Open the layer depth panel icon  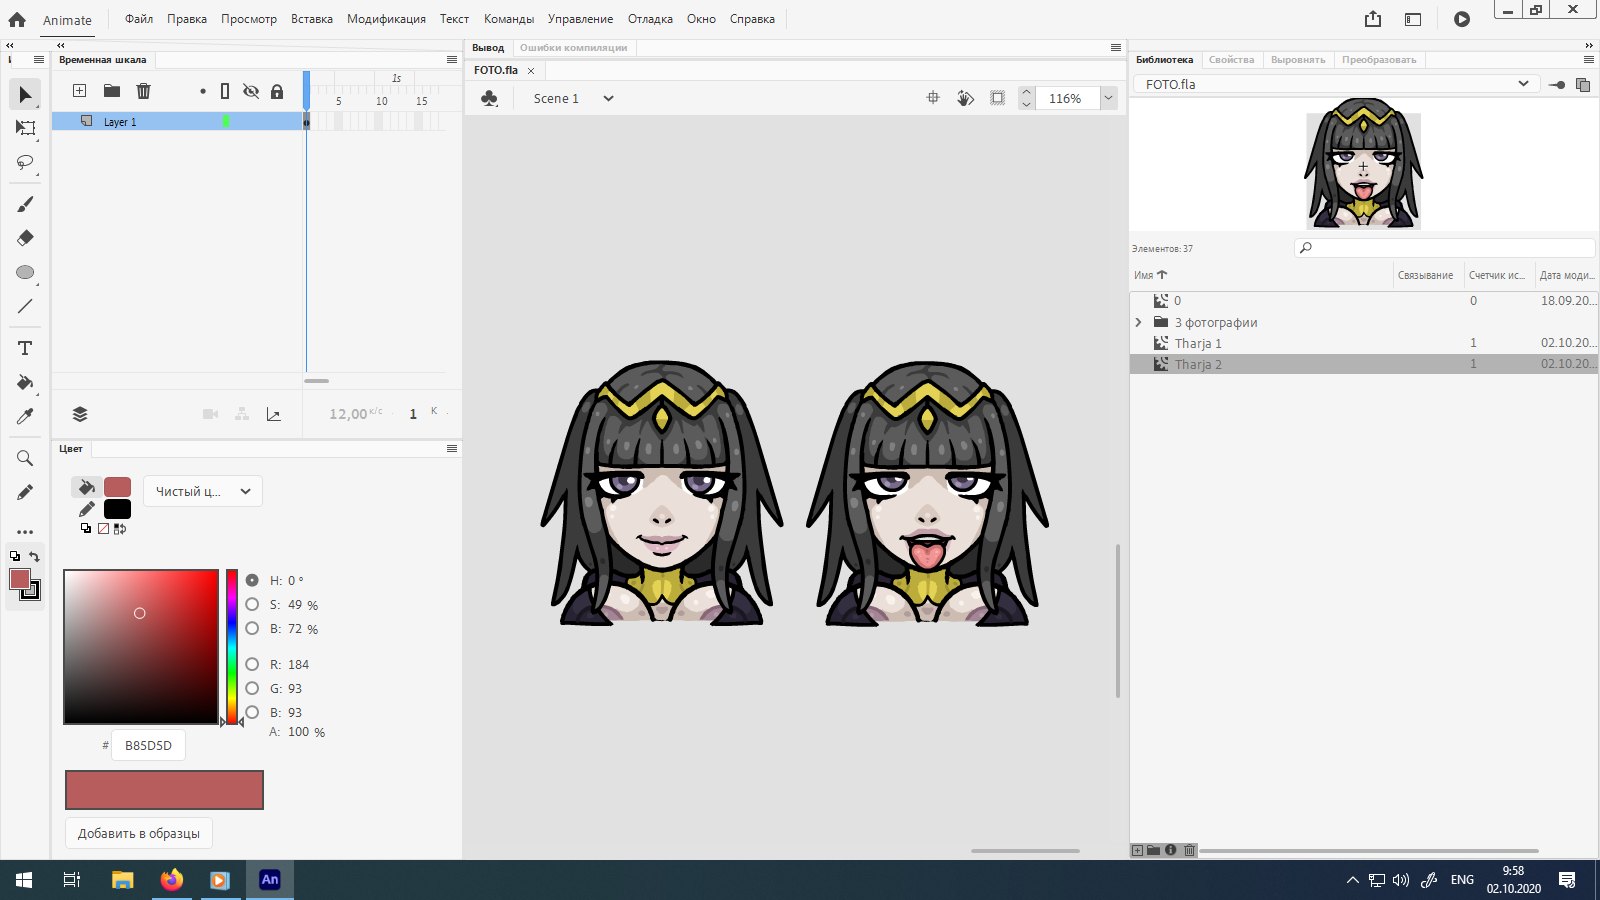(x=80, y=414)
